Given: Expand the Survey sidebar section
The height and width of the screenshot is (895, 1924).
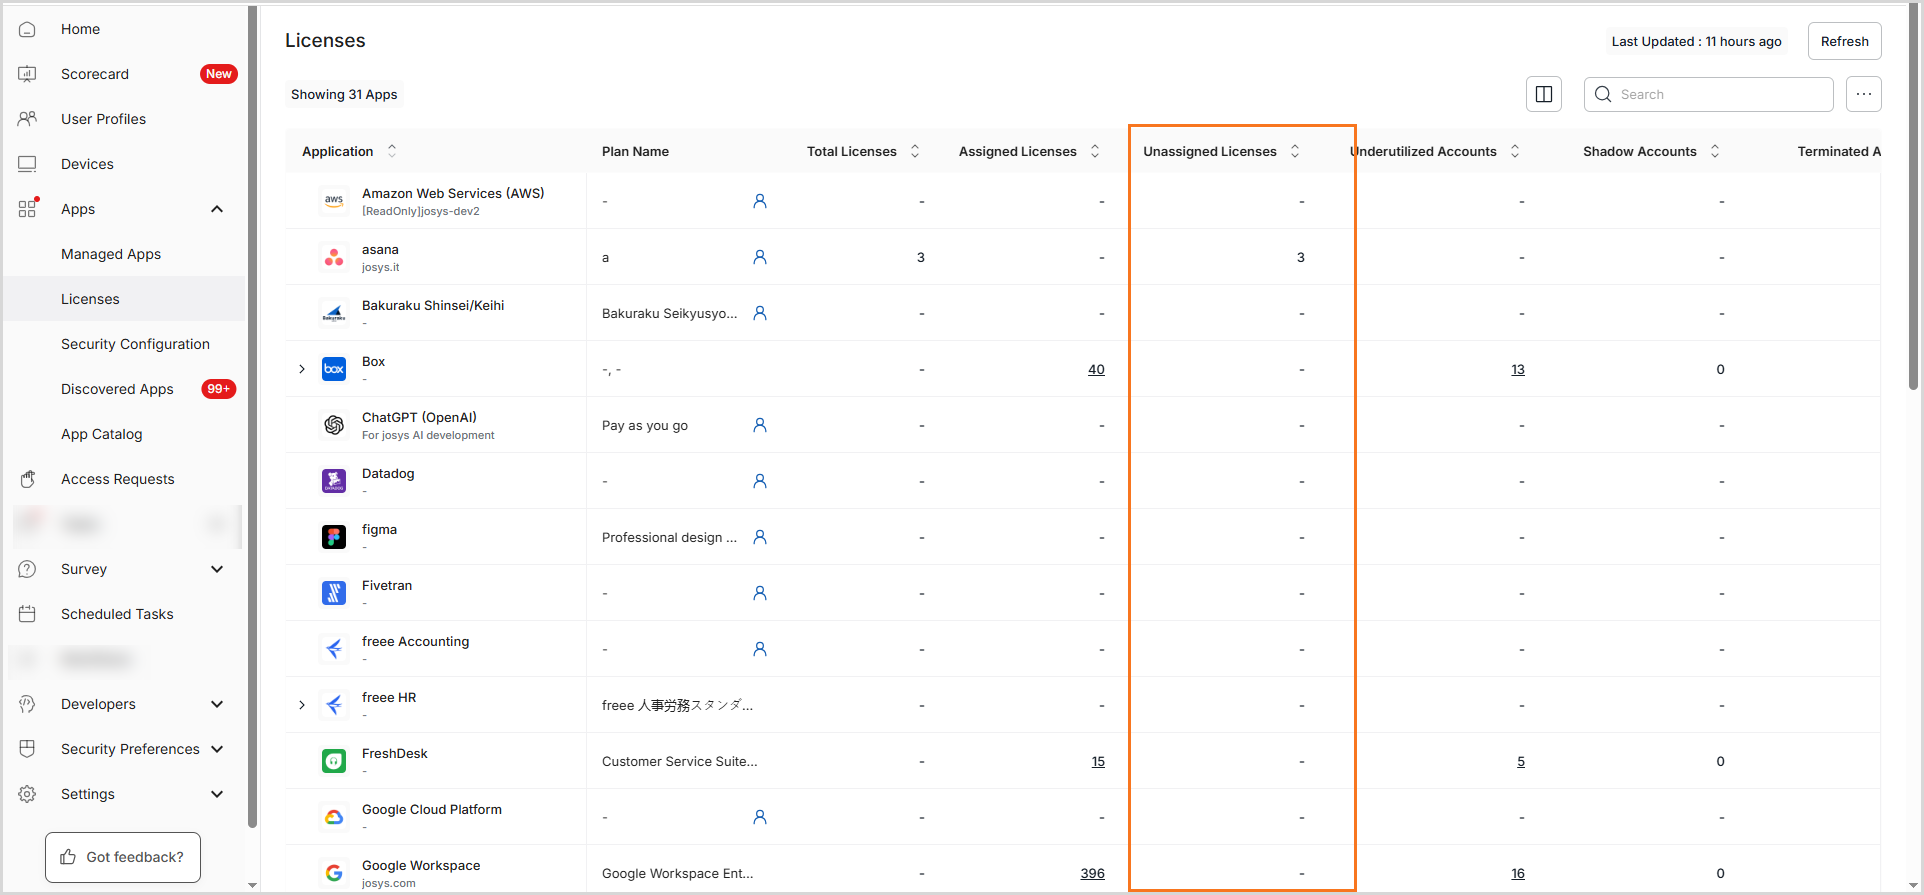Looking at the screenshot, I should tap(217, 569).
